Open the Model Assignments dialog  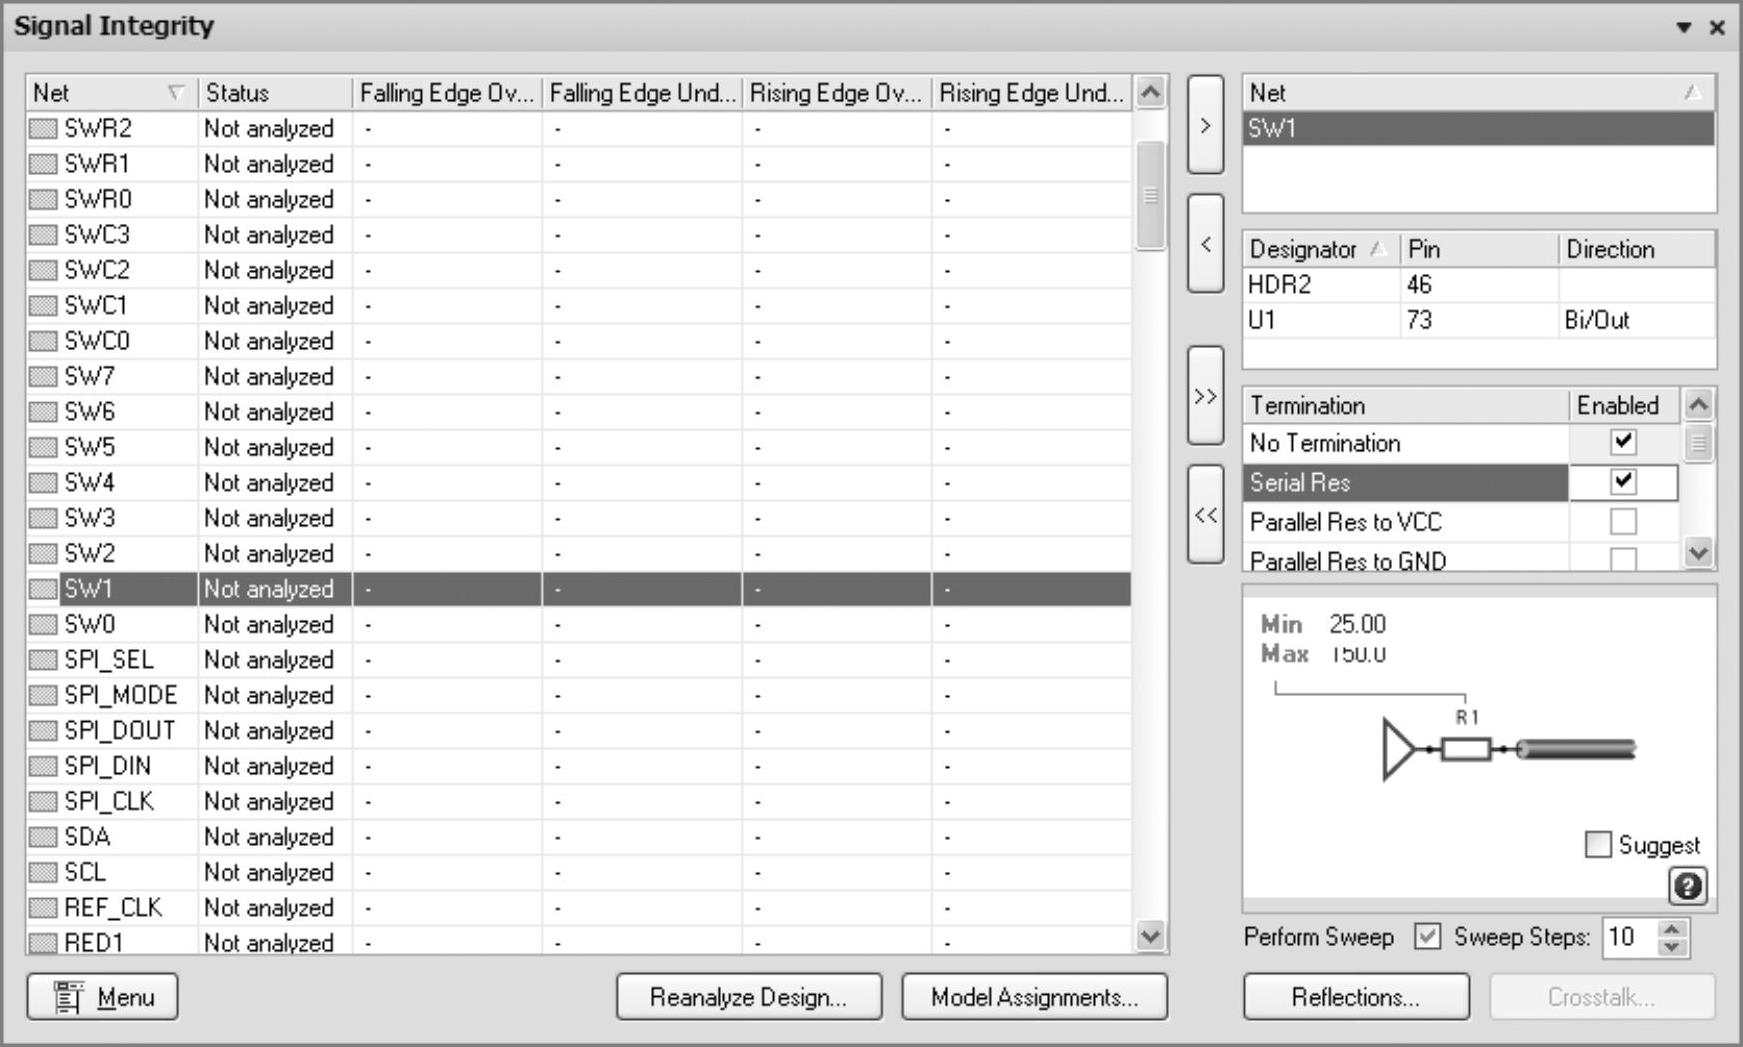1034,997
